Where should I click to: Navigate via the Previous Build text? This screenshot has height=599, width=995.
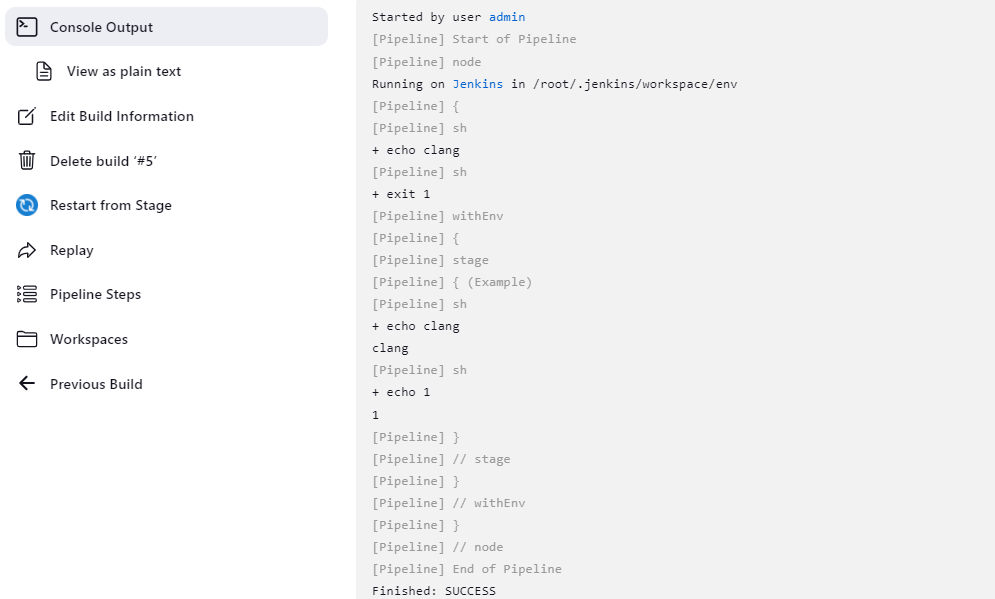coord(96,384)
